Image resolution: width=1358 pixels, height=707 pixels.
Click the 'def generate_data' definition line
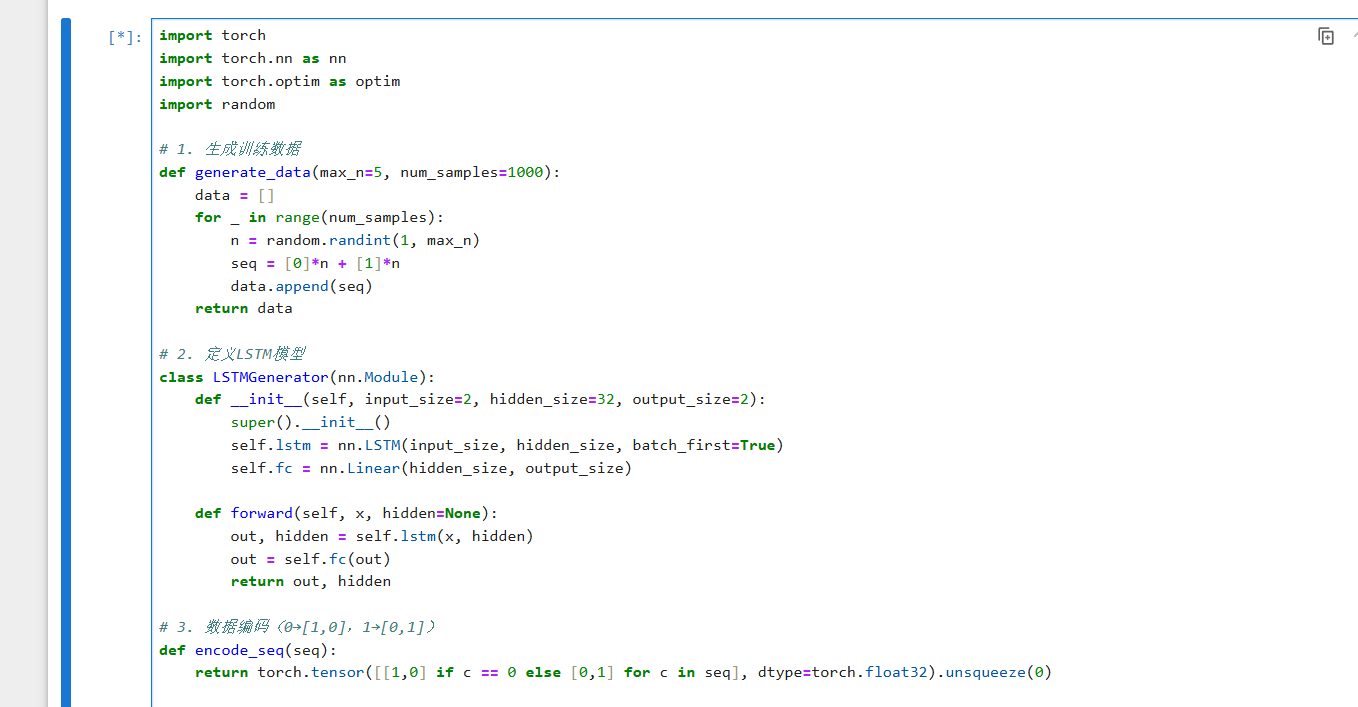tap(360, 172)
